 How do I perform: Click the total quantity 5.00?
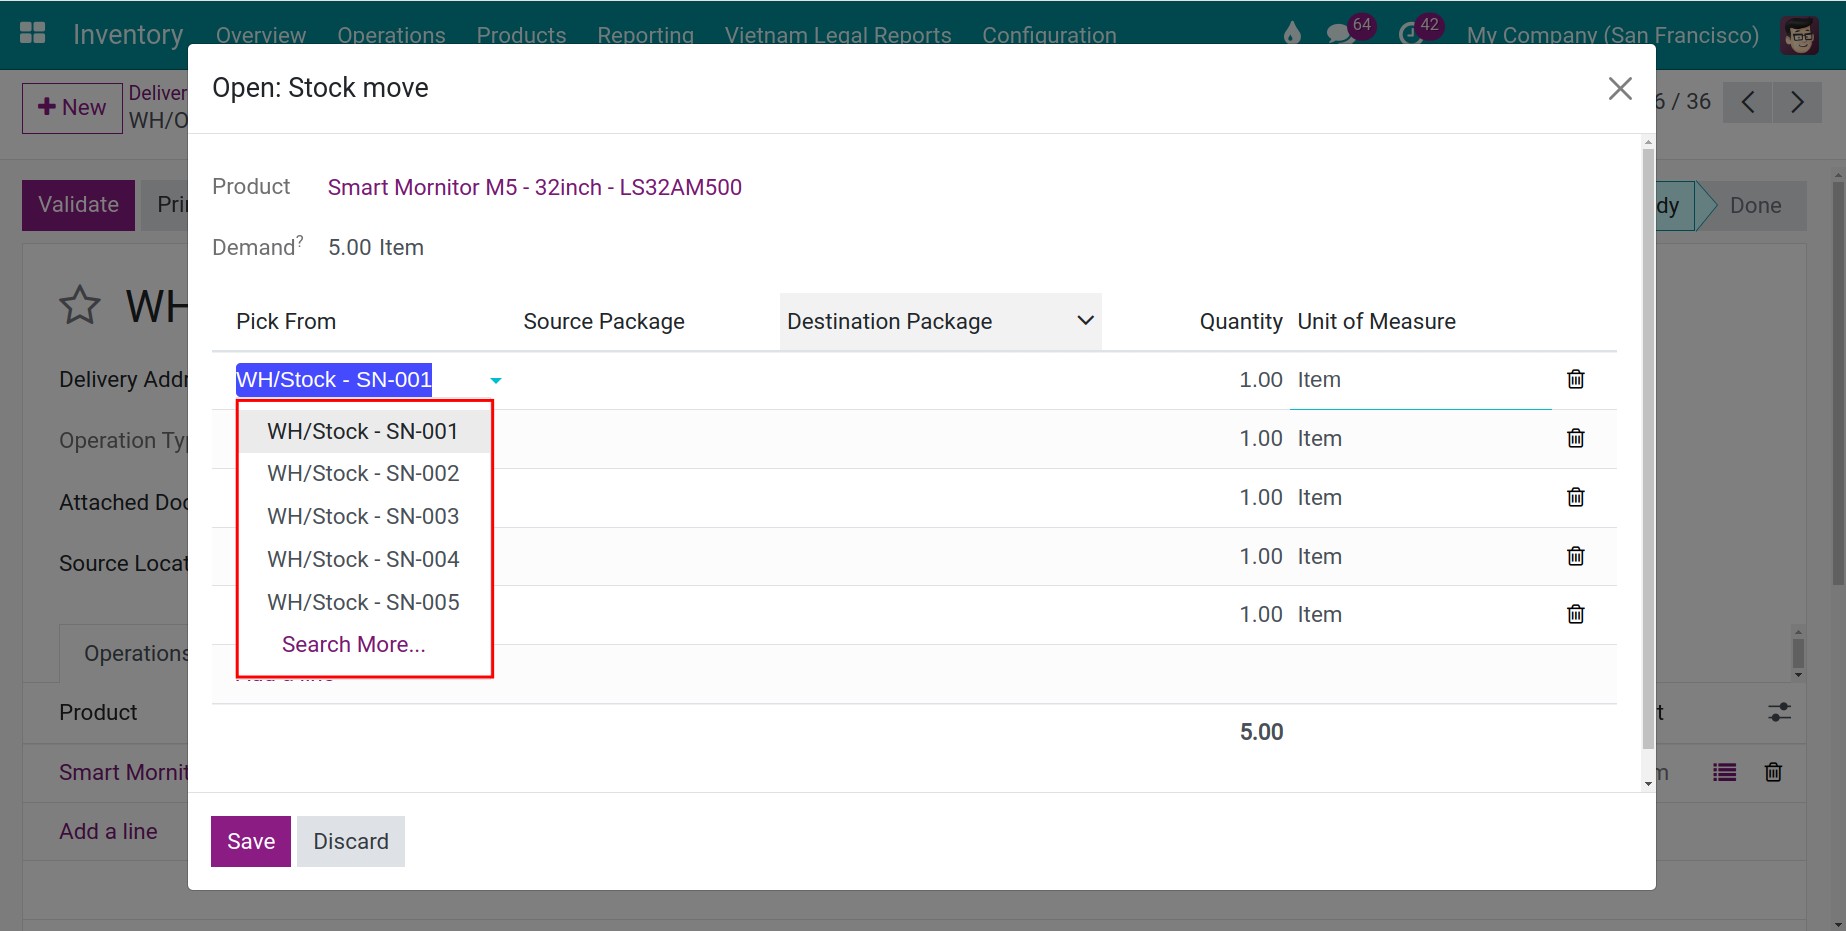1261,732
